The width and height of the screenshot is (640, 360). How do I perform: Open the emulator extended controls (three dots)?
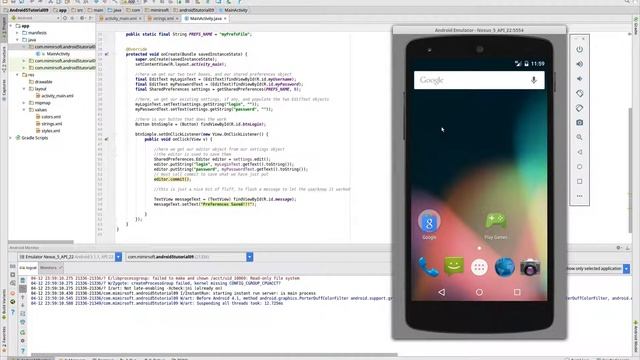(x=580, y=196)
